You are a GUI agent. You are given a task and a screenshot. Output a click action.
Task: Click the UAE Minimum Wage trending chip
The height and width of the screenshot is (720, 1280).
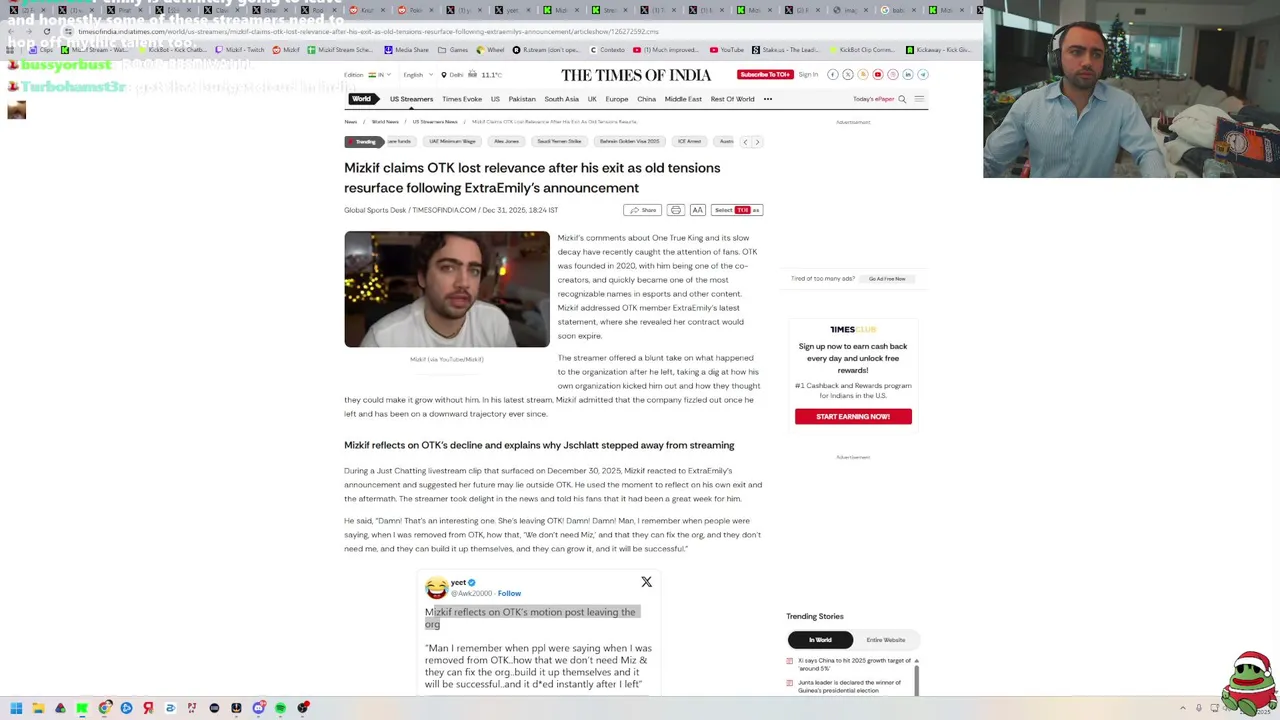click(452, 142)
